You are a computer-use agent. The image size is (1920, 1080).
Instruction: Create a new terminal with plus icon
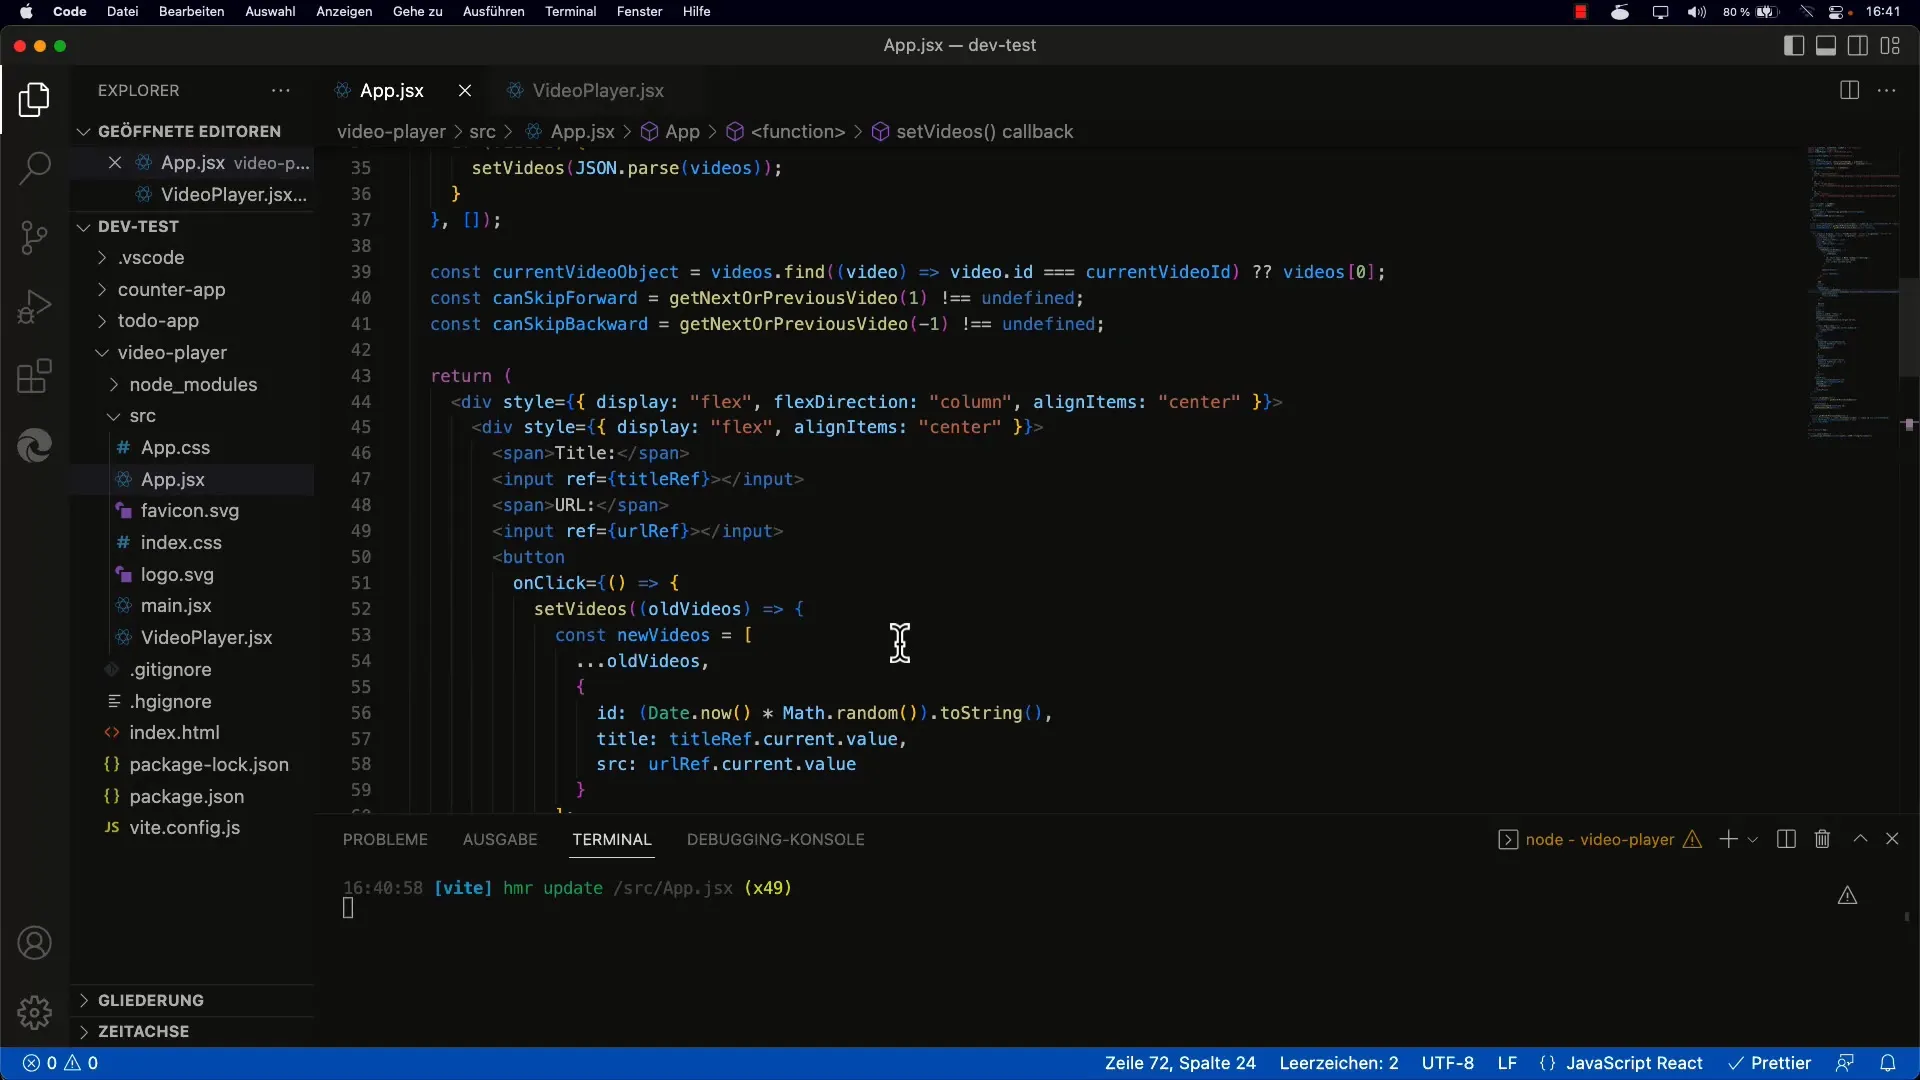coord(1728,839)
